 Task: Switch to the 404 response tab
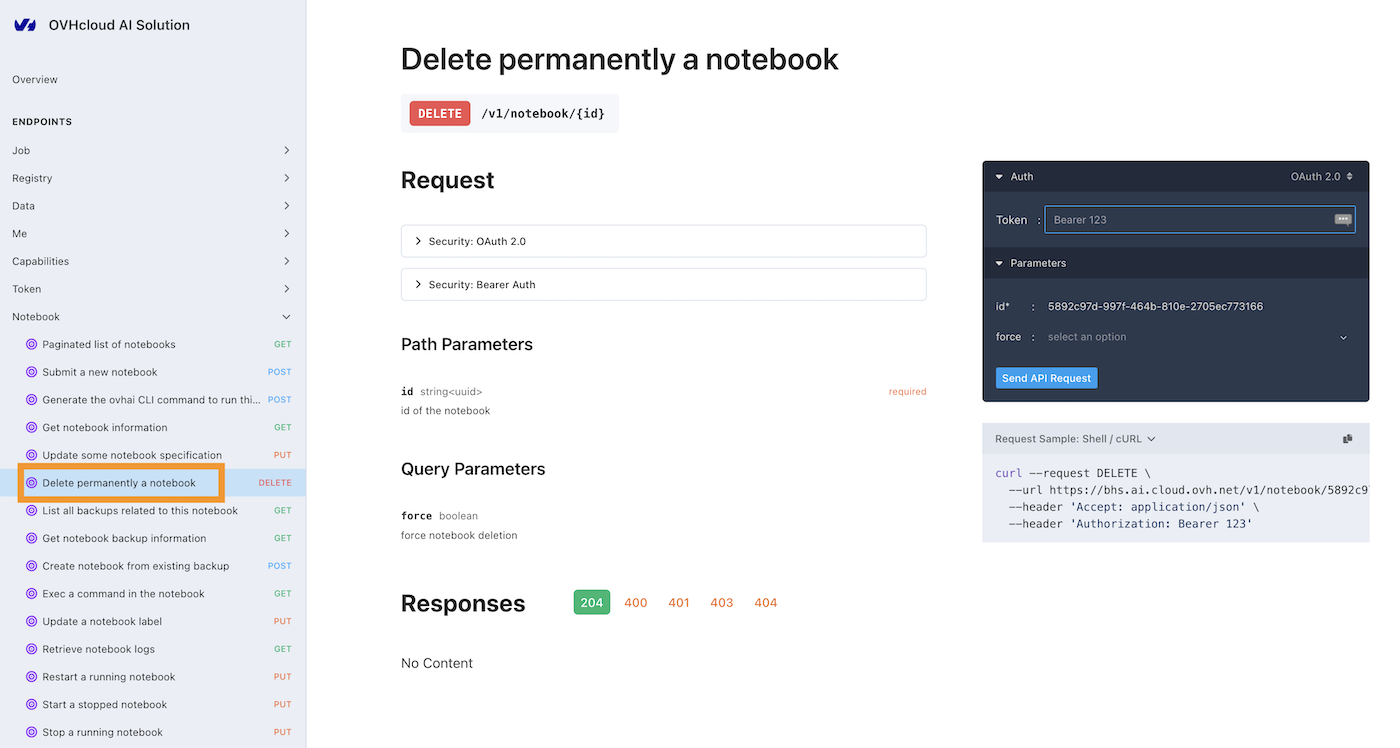tap(765, 603)
